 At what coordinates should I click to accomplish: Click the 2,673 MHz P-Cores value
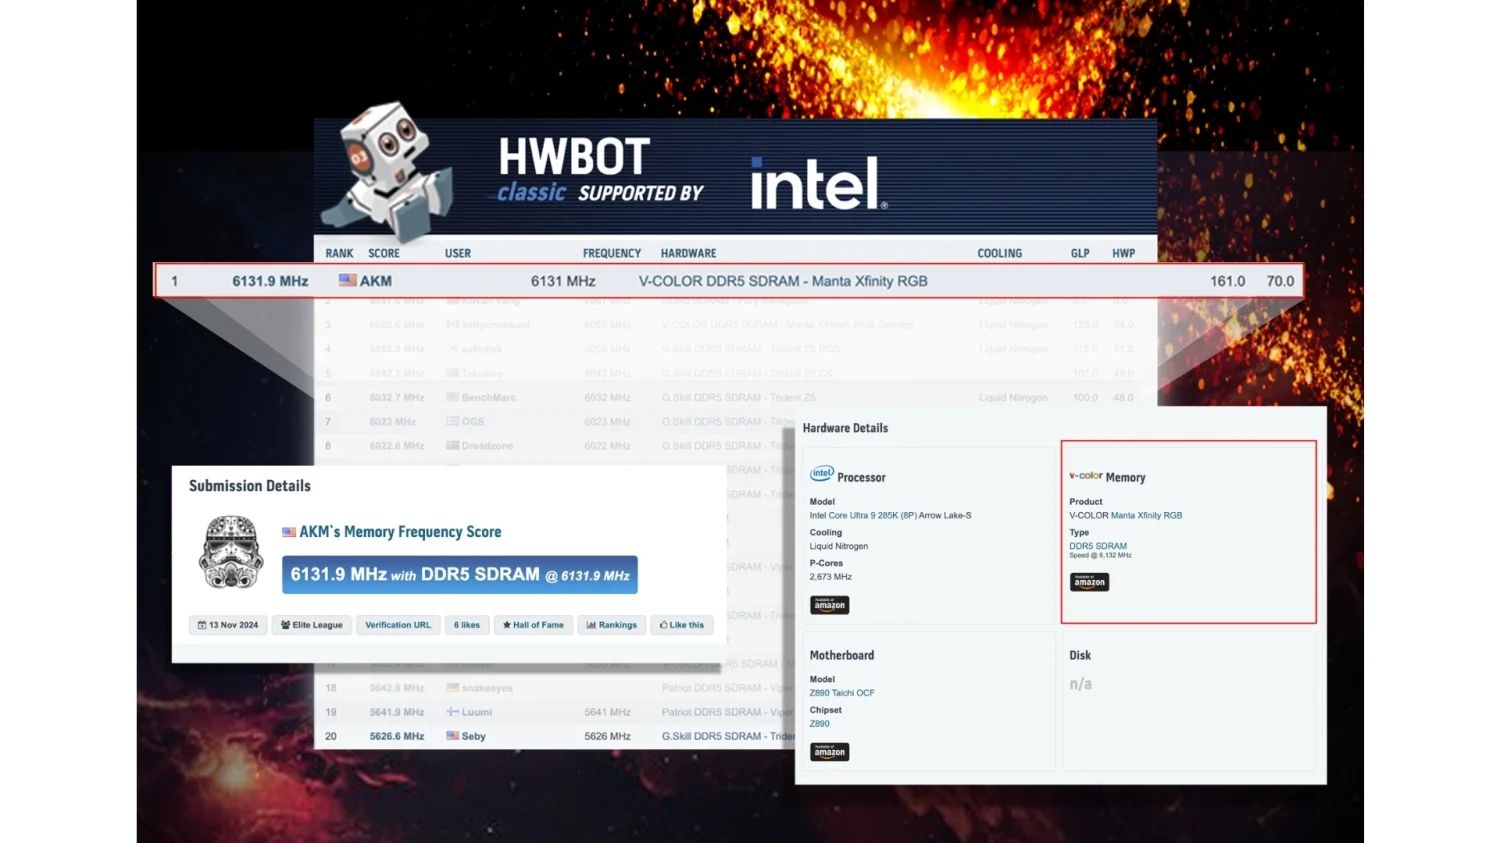pyautogui.click(x=831, y=577)
